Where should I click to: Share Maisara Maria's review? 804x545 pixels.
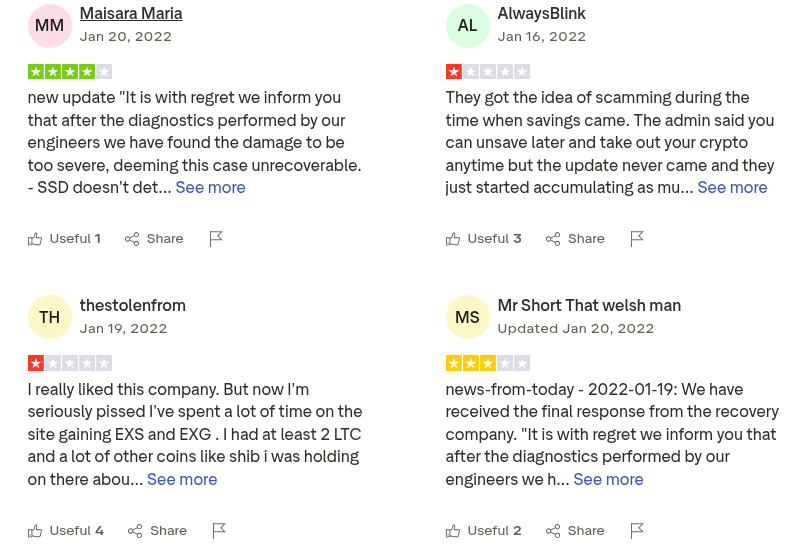(154, 239)
